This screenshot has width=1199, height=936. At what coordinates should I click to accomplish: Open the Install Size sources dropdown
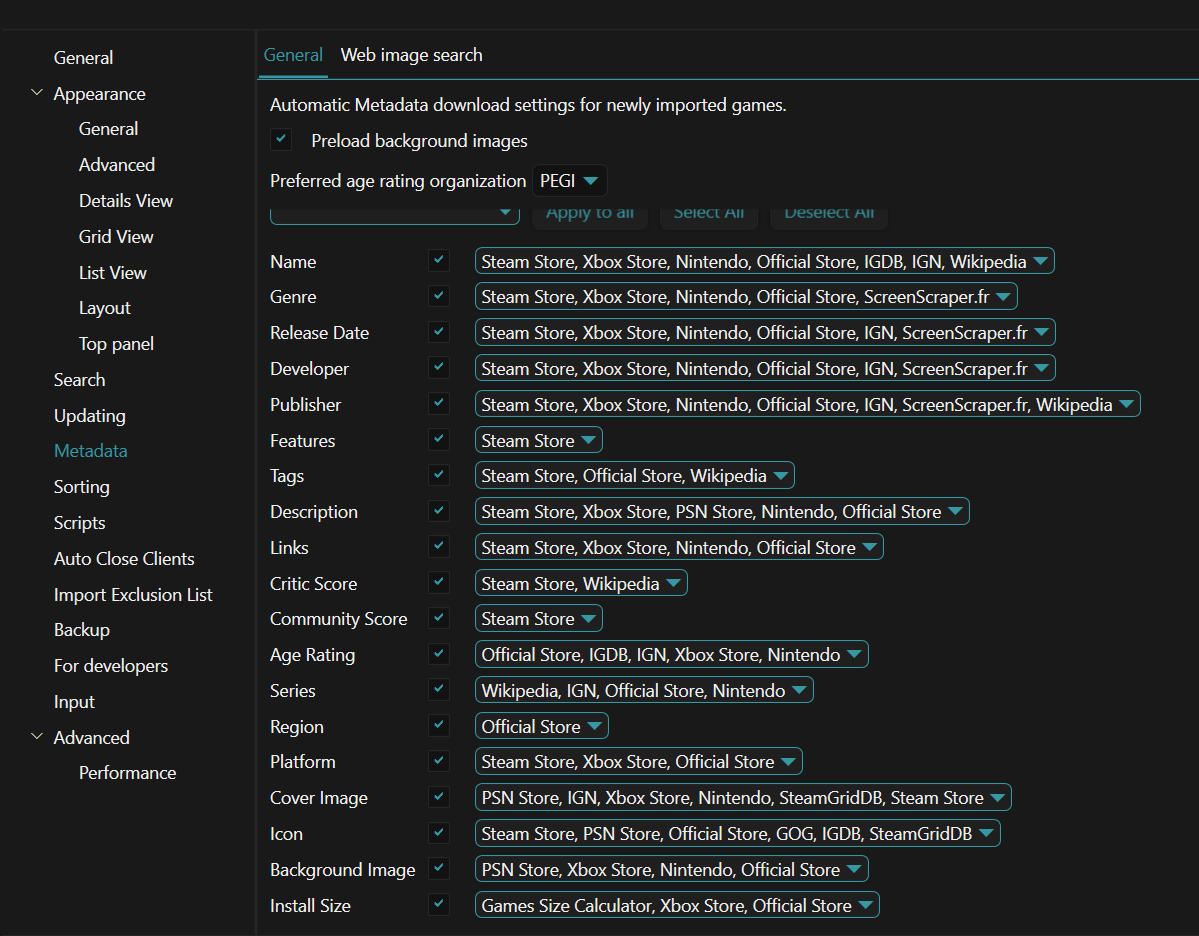(677, 905)
